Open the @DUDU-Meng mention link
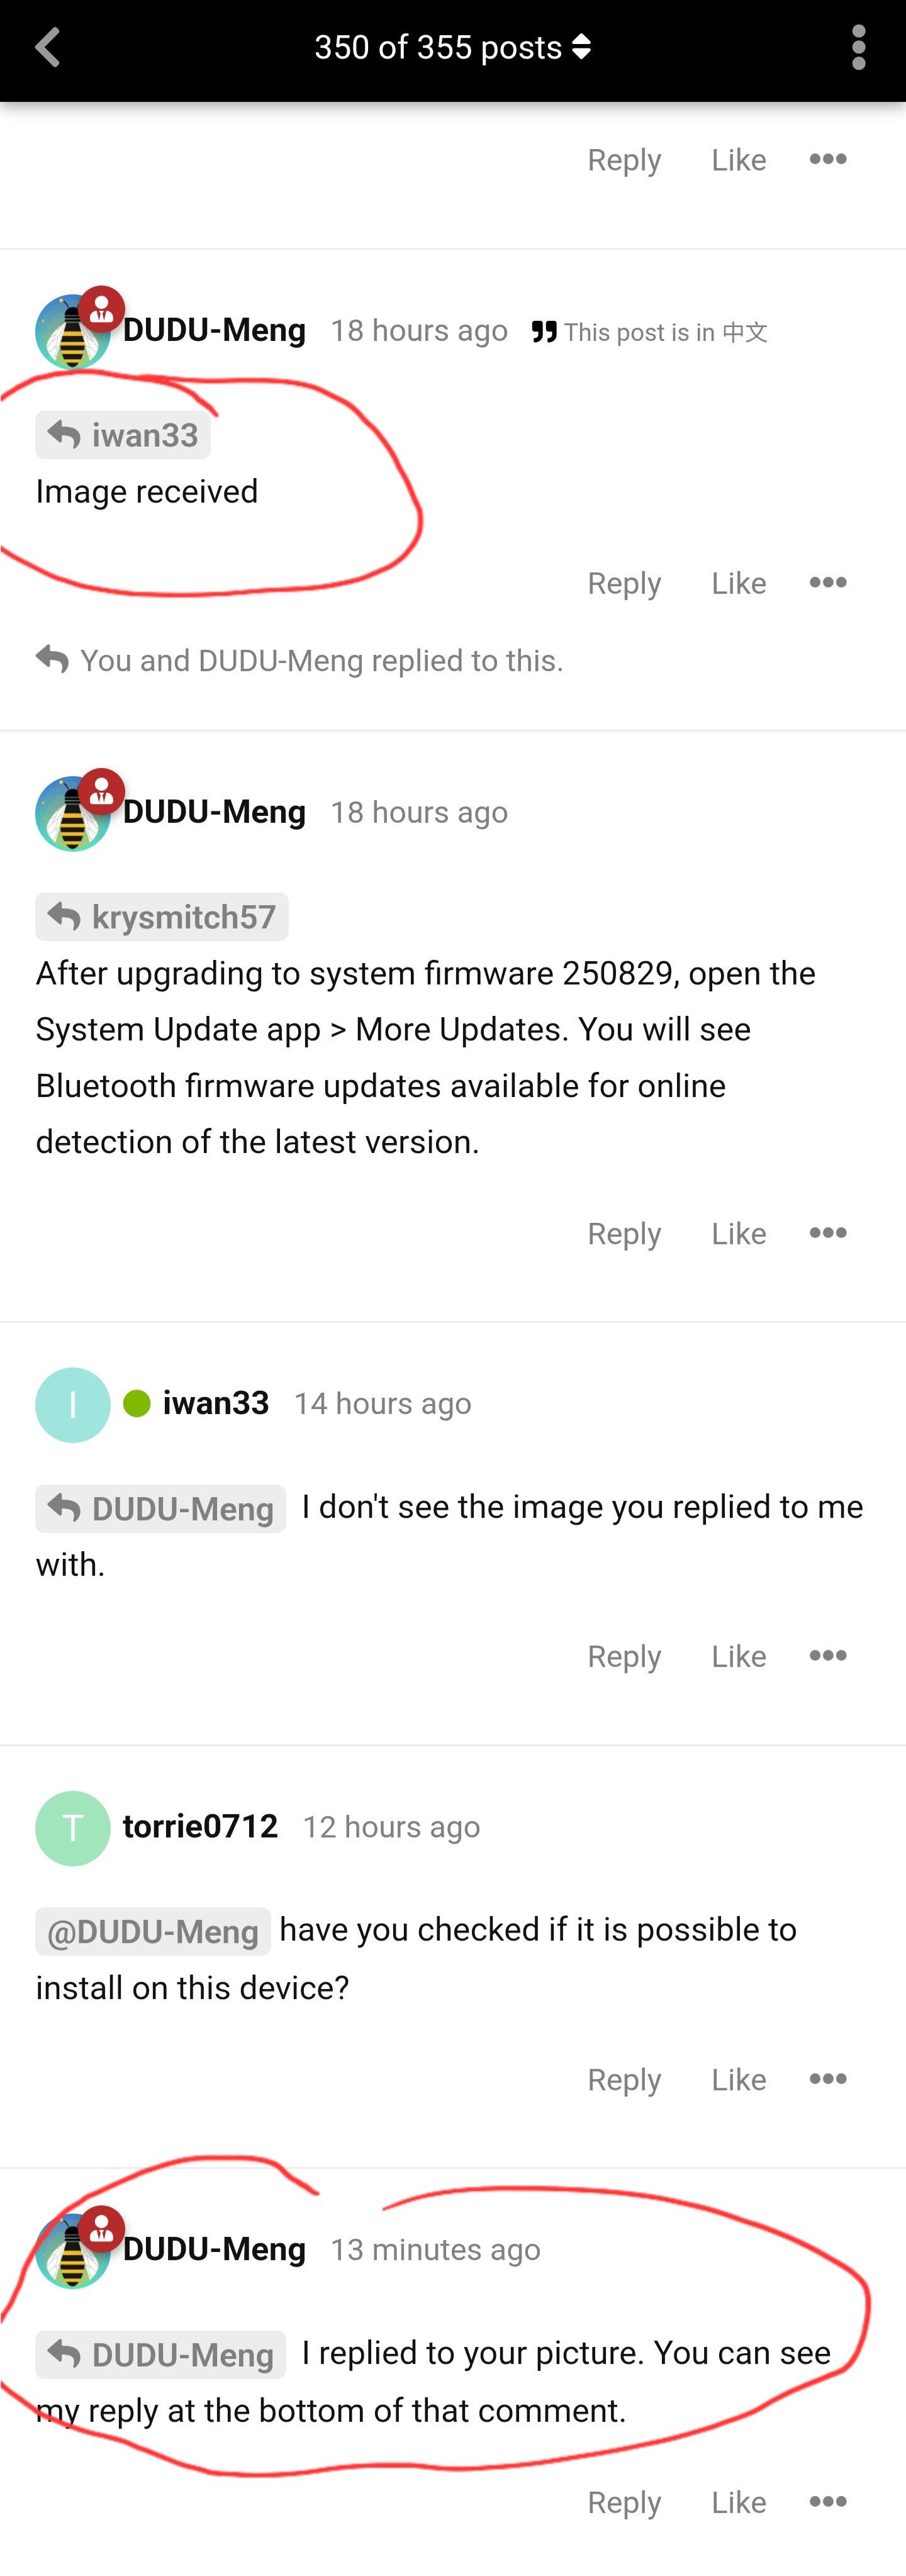906x2576 pixels. (x=153, y=1931)
